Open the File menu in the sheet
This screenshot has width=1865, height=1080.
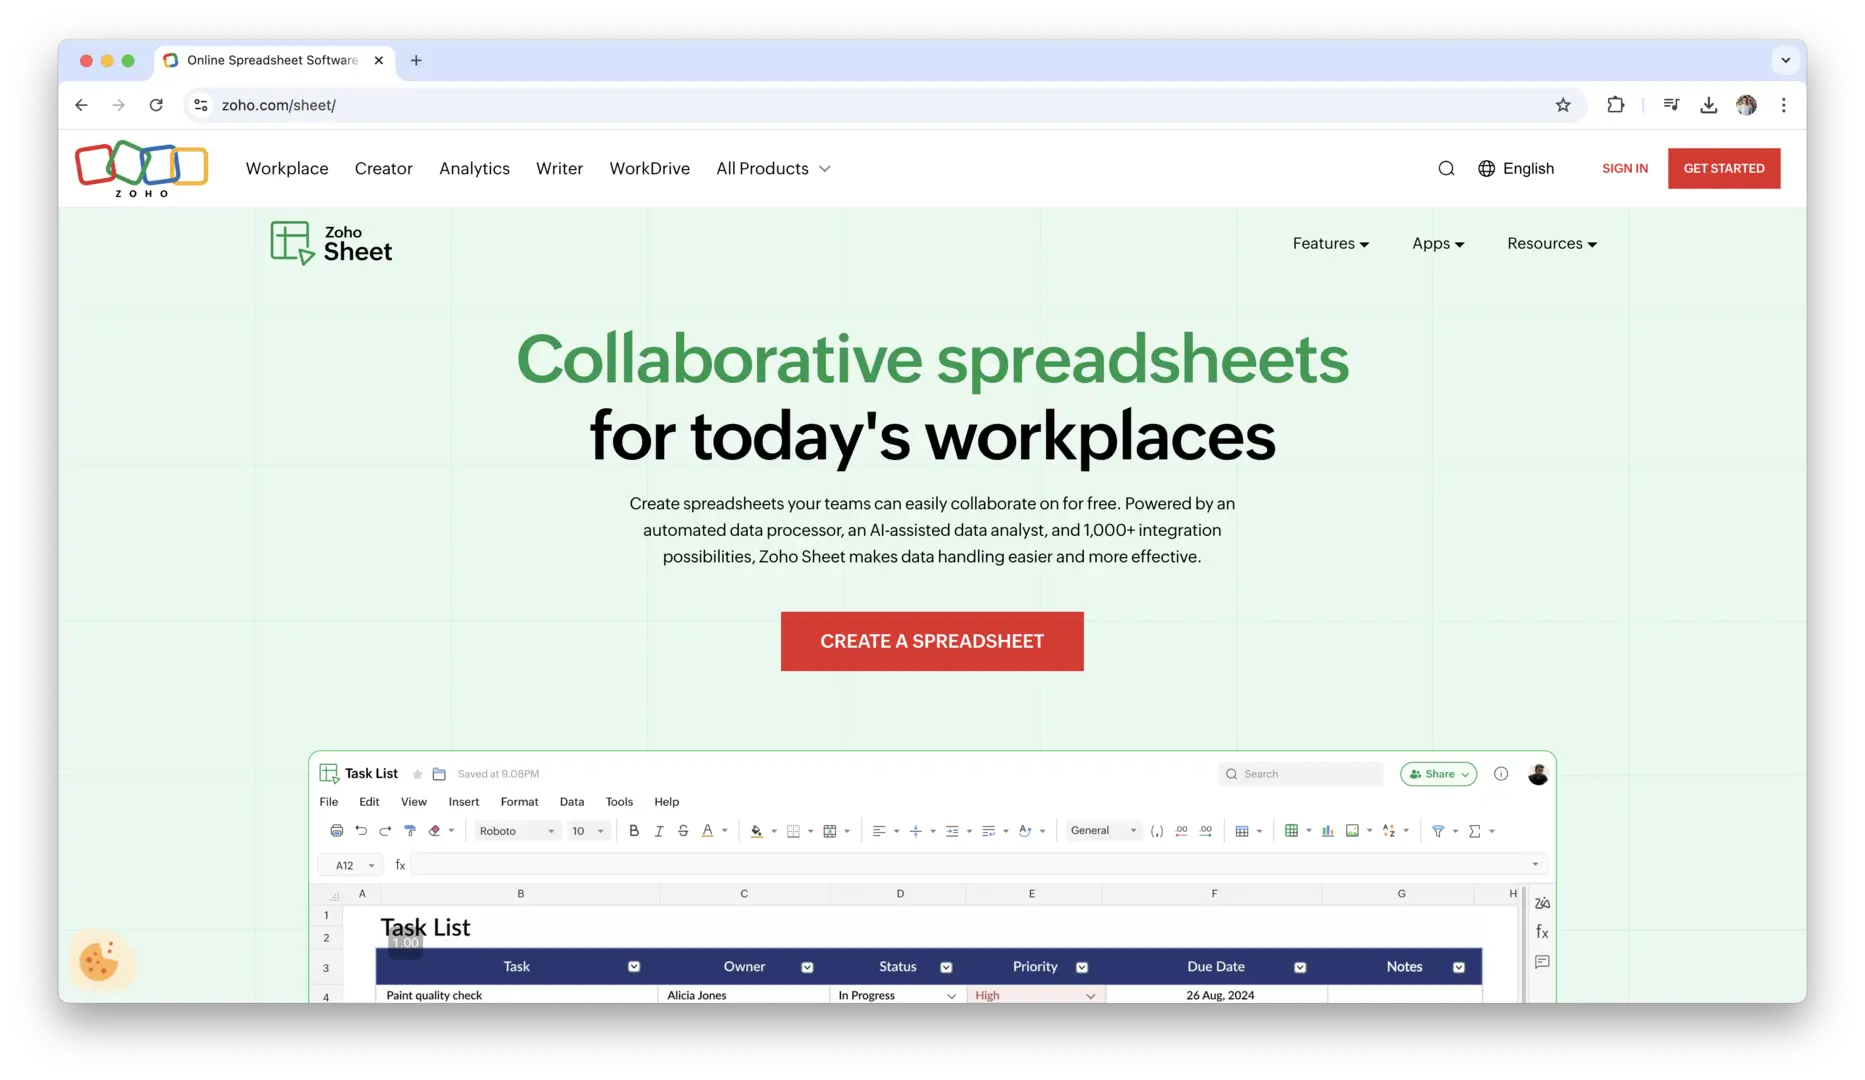tap(329, 802)
